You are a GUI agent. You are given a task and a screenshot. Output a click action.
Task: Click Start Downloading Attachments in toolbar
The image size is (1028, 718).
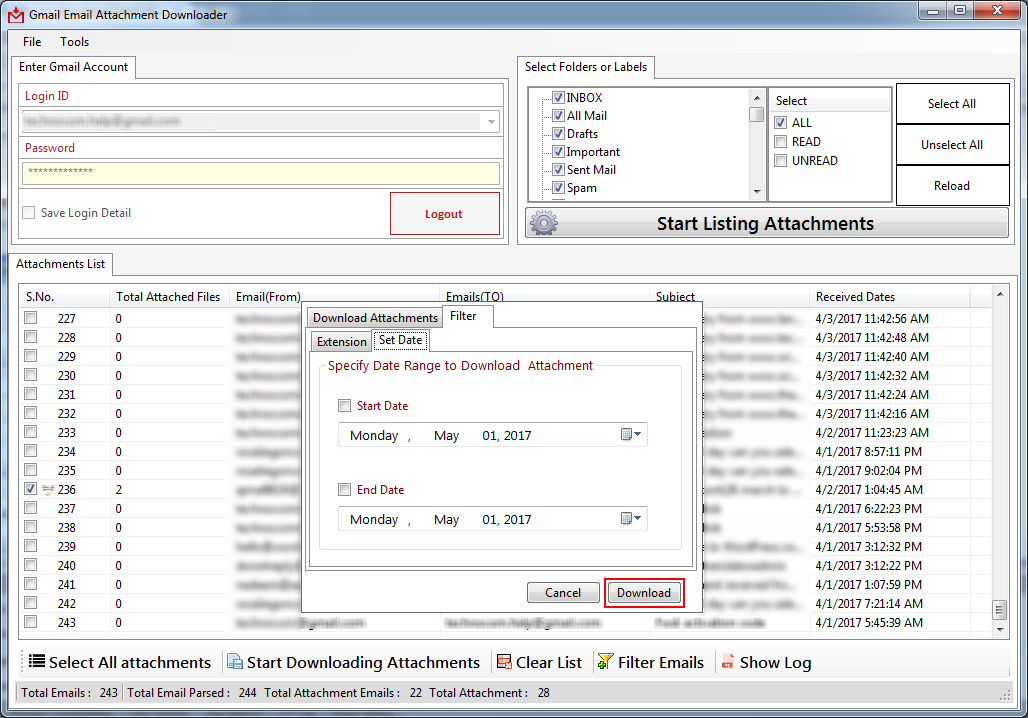tap(354, 662)
